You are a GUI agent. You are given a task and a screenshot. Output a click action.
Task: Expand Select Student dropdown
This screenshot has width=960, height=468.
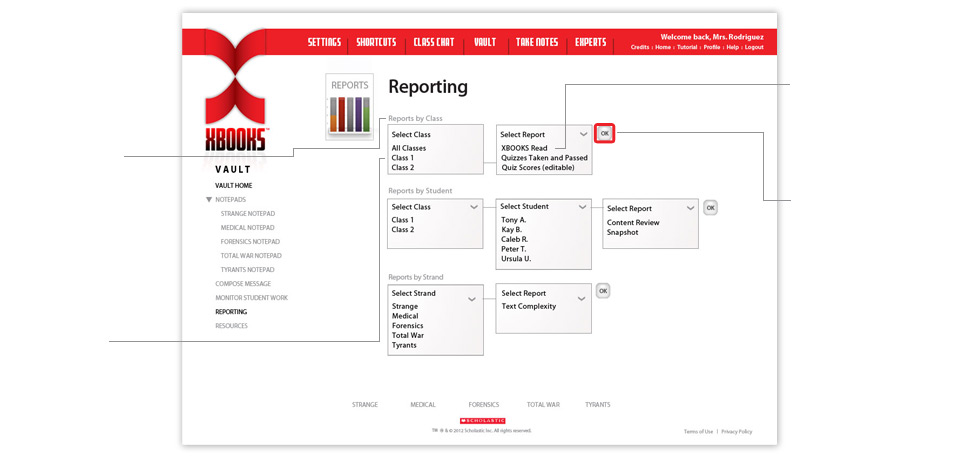(583, 207)
